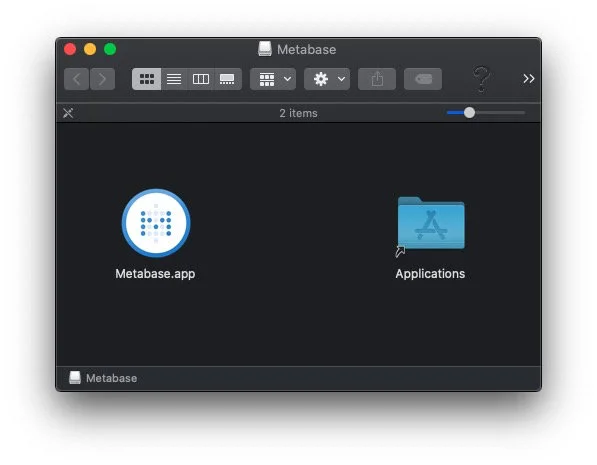Open the group-by arrangement dropdown
The image size is (597, 465).
tap(273, 79)
